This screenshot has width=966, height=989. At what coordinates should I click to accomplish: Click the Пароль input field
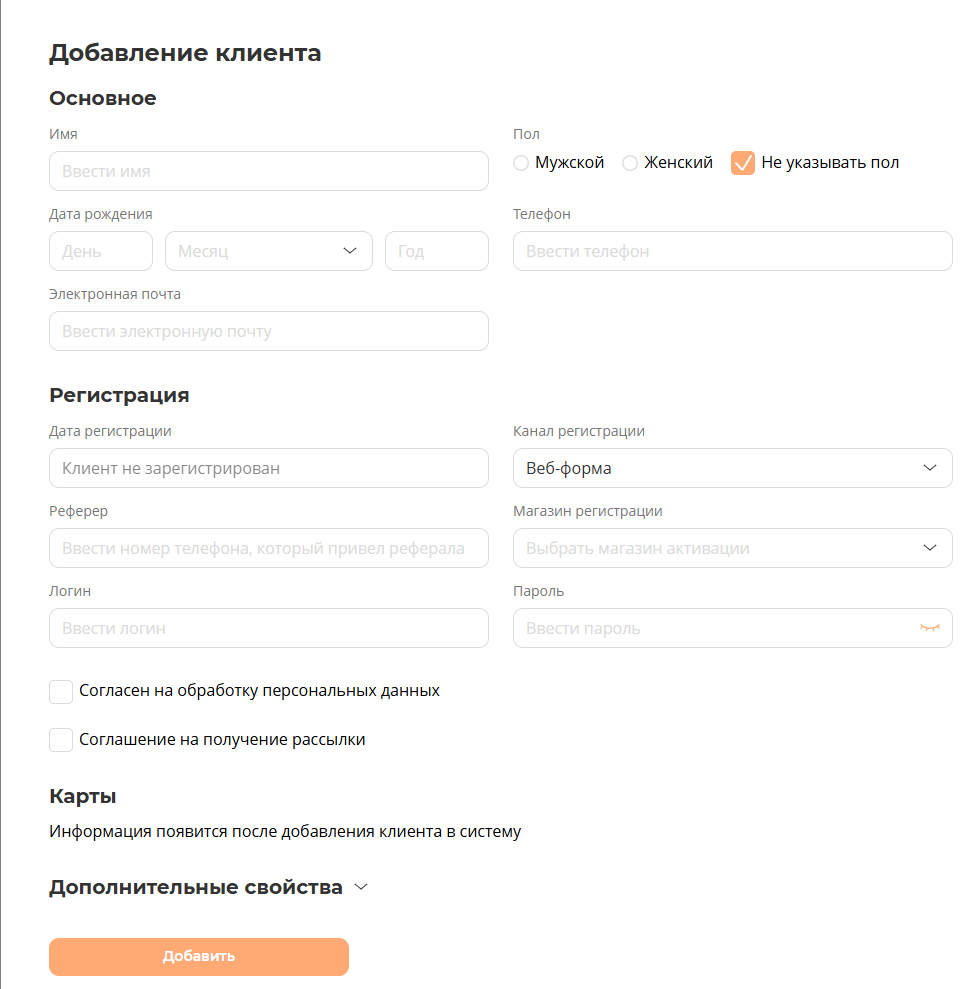pos(710,628)
